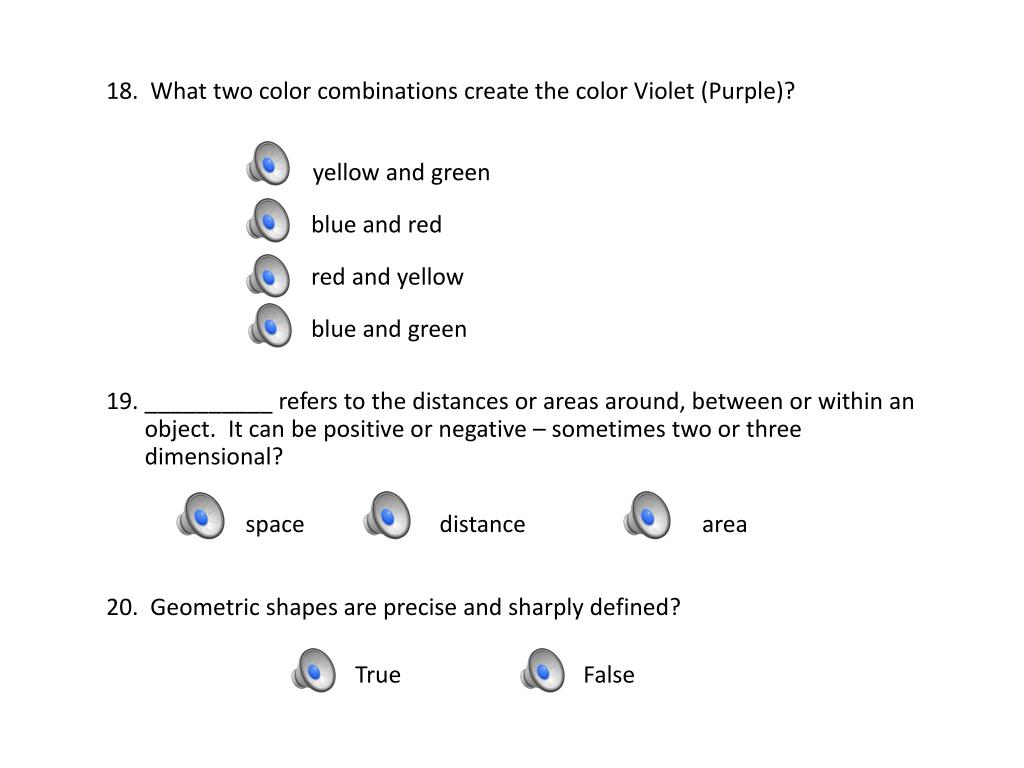Screen dimensions: 1024x768
Task: Pick the 'area' answer label
Action: [724, 525]
